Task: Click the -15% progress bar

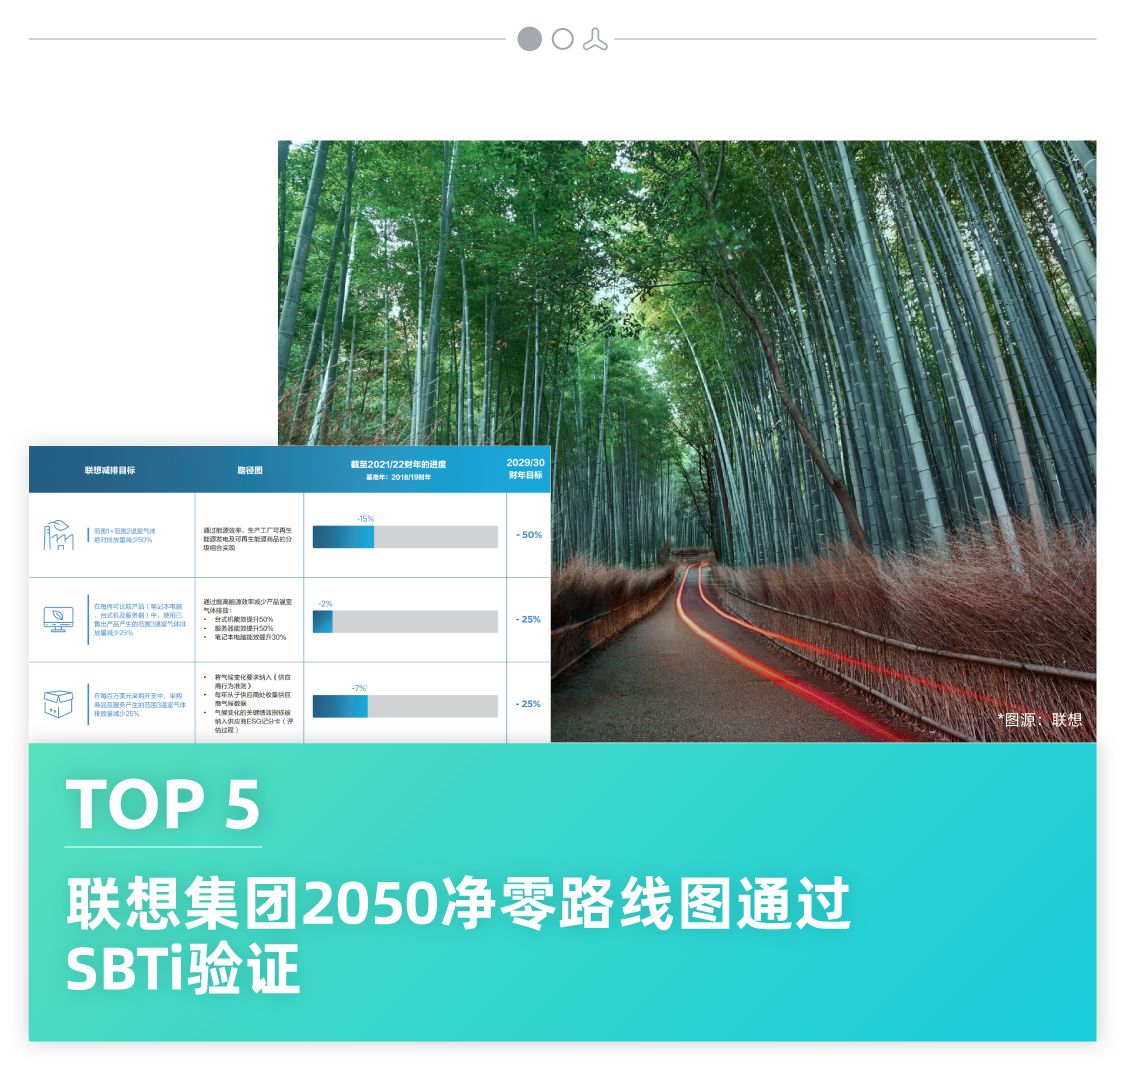Action: 405,537
